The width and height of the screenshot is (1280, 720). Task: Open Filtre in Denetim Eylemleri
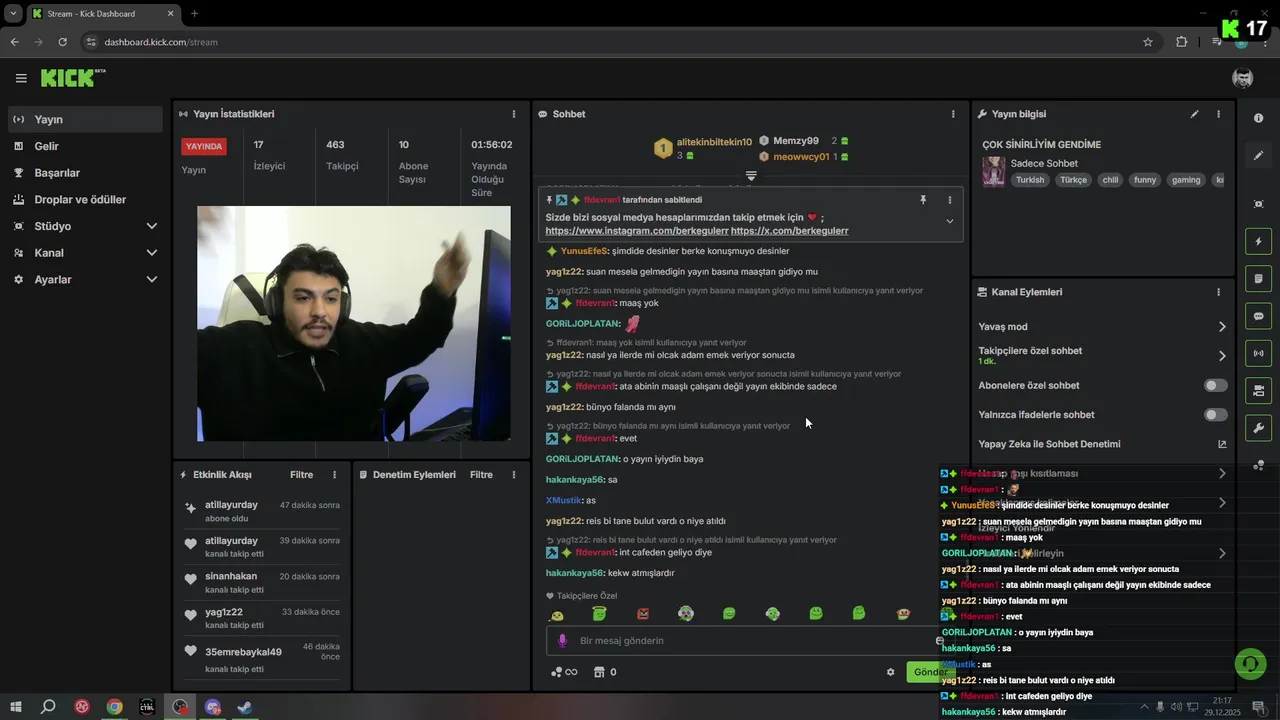pos(481,475)
